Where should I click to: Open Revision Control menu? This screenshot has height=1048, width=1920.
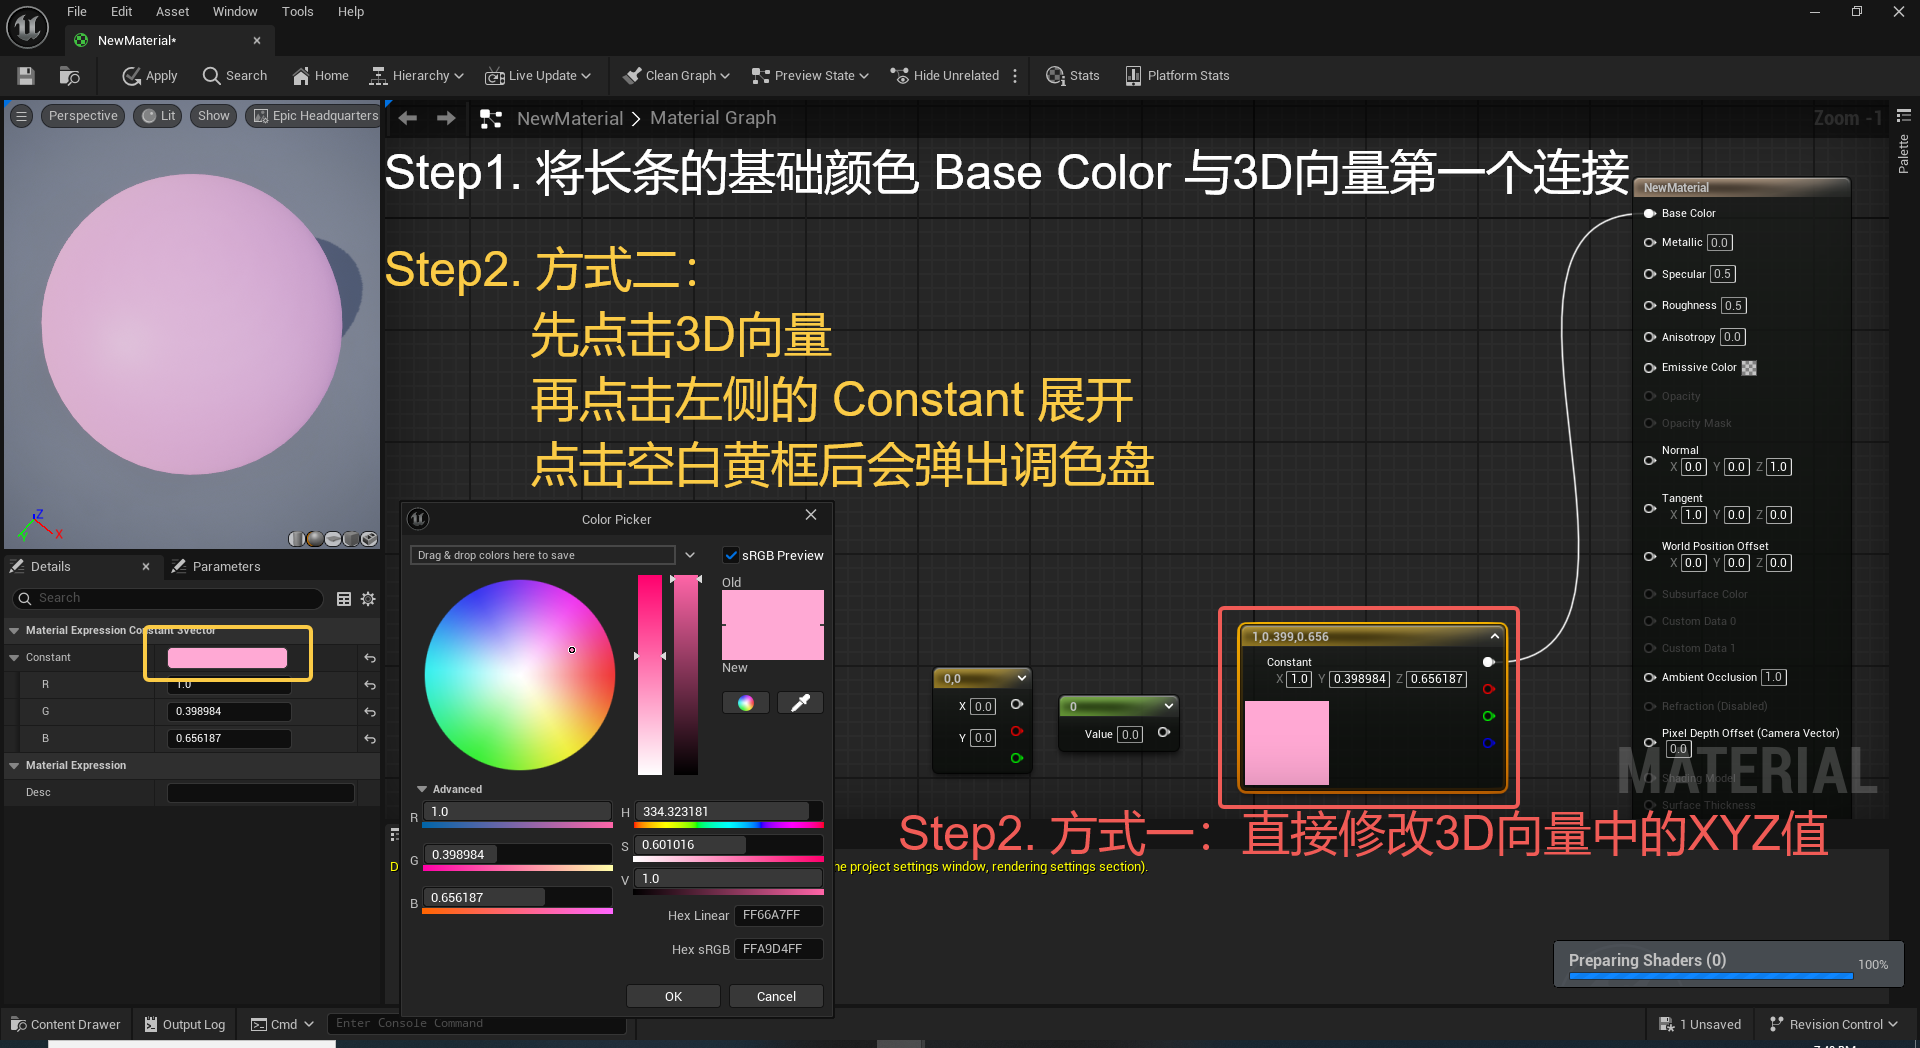coord(1833,1024)
